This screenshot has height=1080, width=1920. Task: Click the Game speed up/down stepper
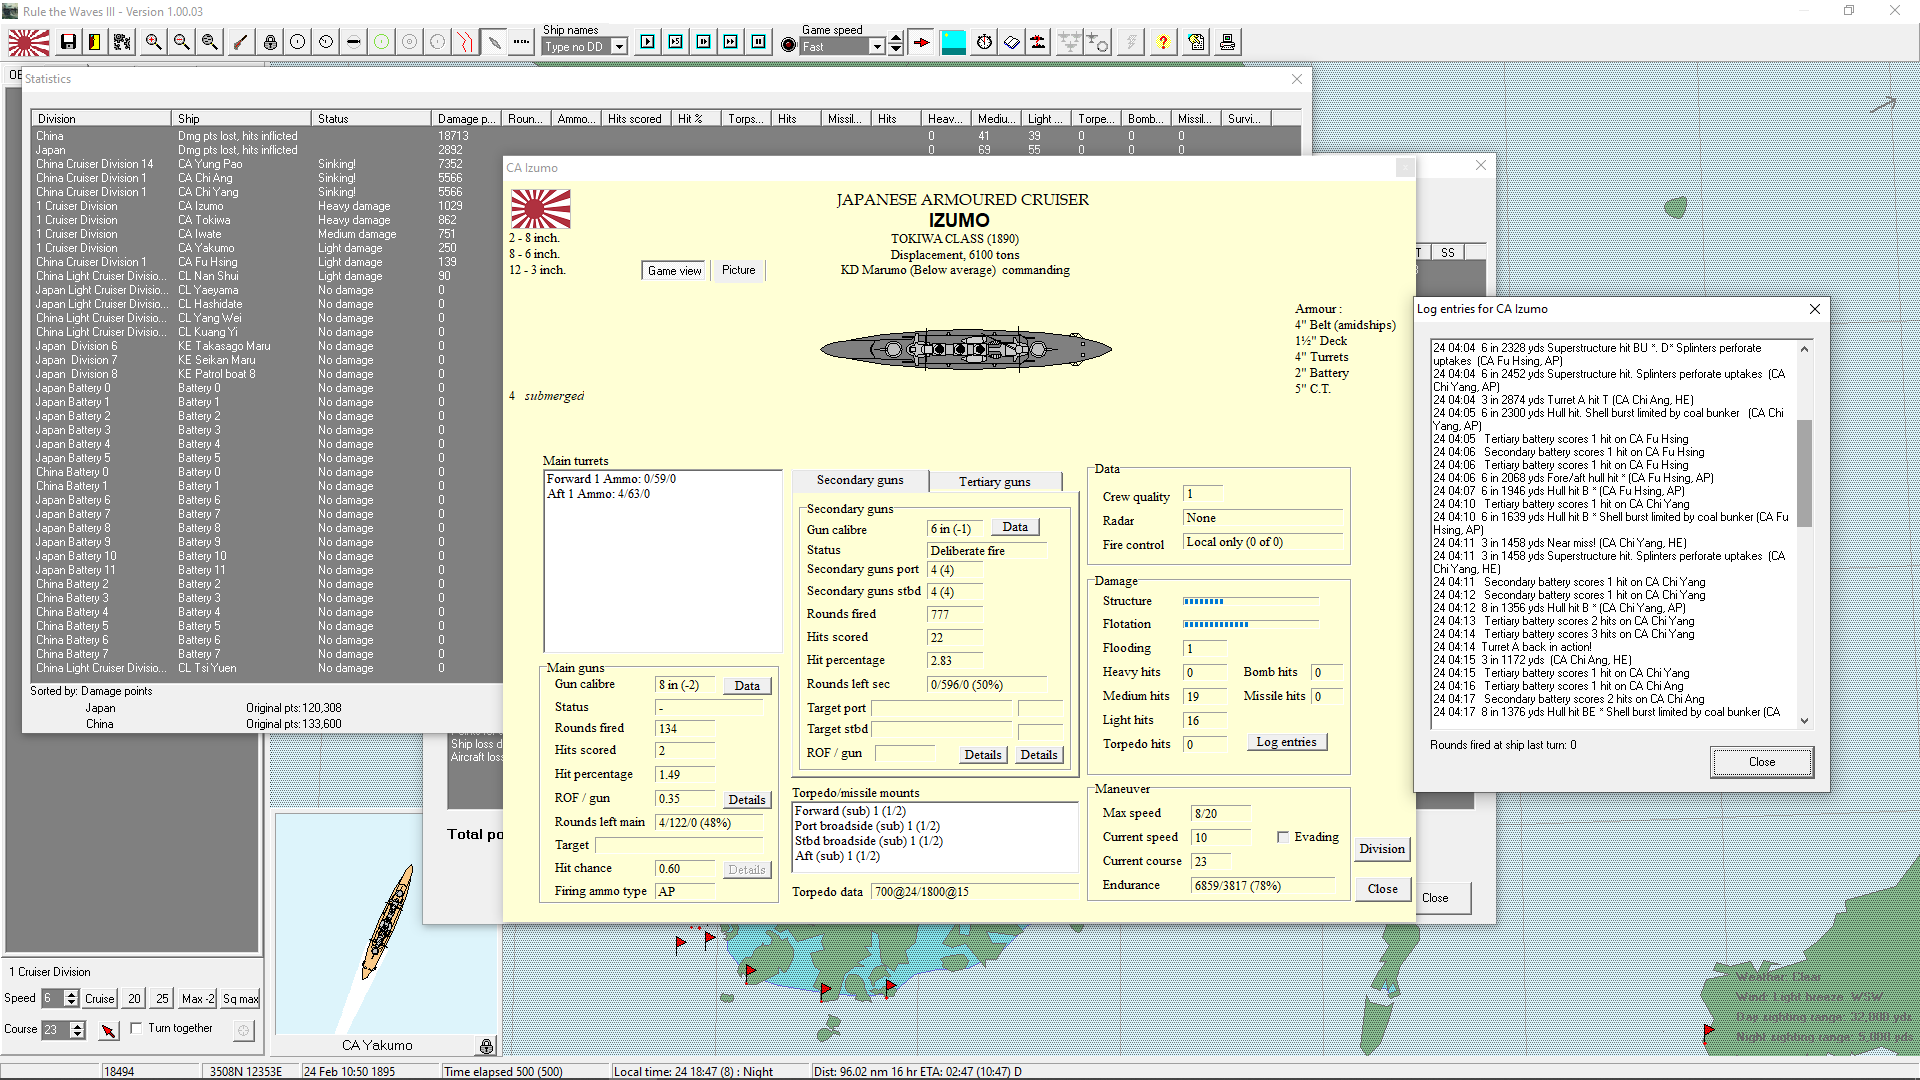pyautogui.click(x=896, y=43)
